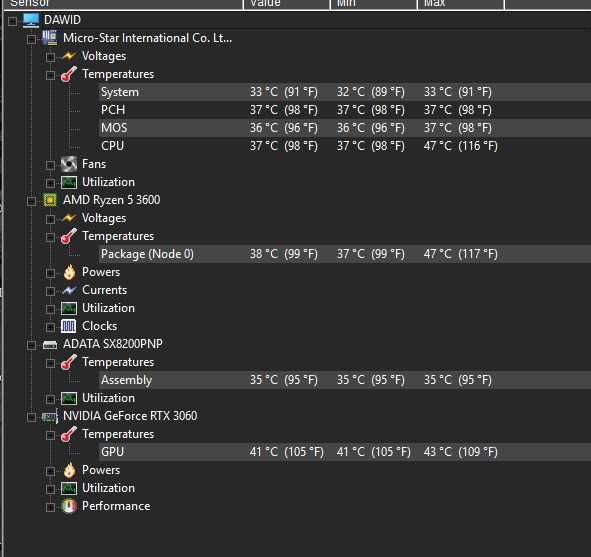591x557 pixels.
Task: Select the CPU temperature row label
Action: click(x=112, y=146)
